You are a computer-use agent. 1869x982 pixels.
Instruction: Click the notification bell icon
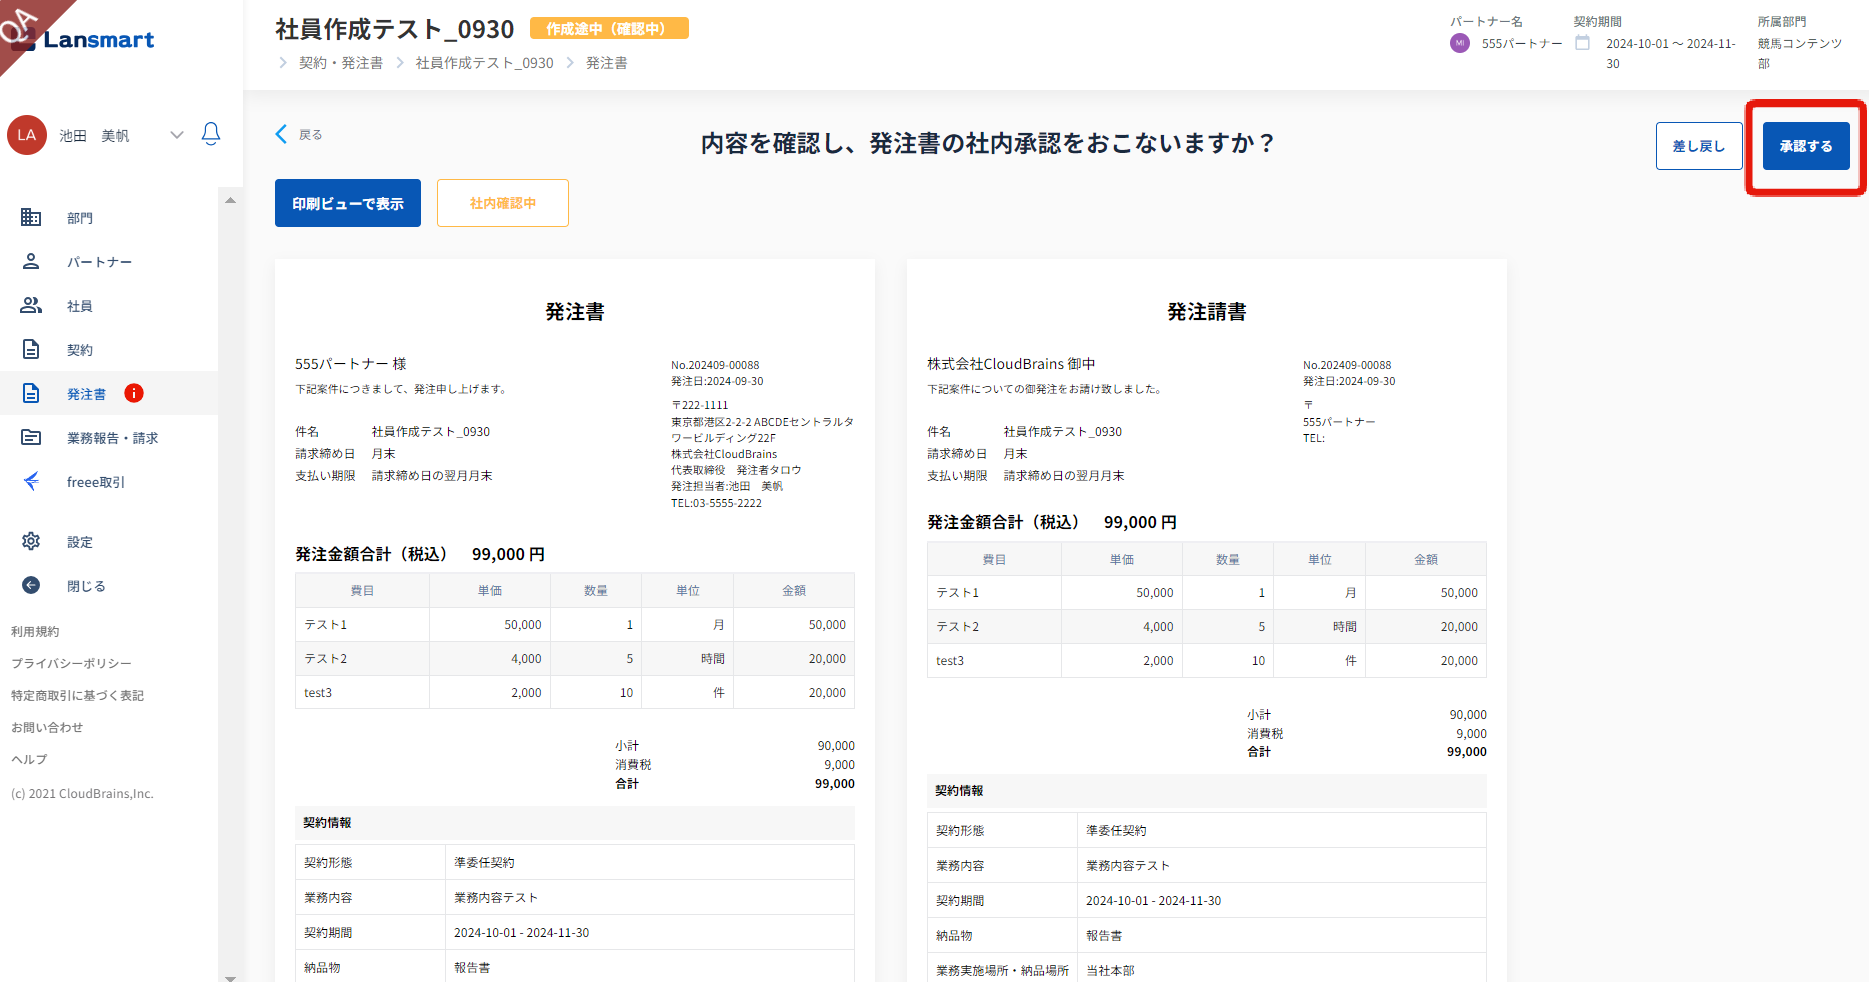click(x=211, y=134)
